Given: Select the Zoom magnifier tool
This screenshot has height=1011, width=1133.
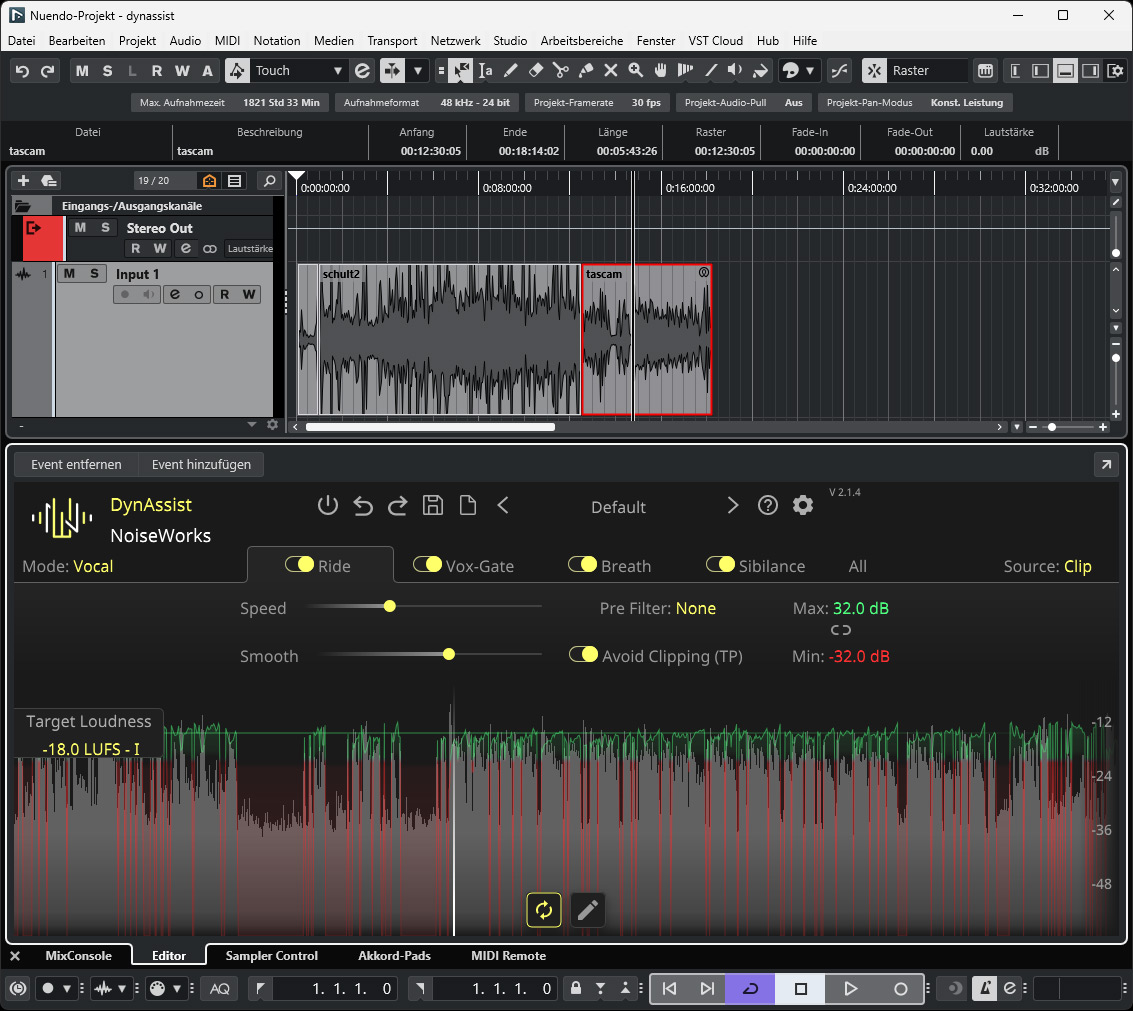Looking at the screenshot, I should coord(636,71).
